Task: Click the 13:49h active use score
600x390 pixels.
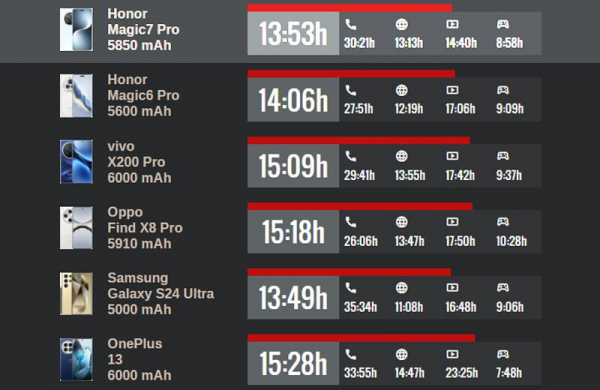Action: tap(293, 297)
